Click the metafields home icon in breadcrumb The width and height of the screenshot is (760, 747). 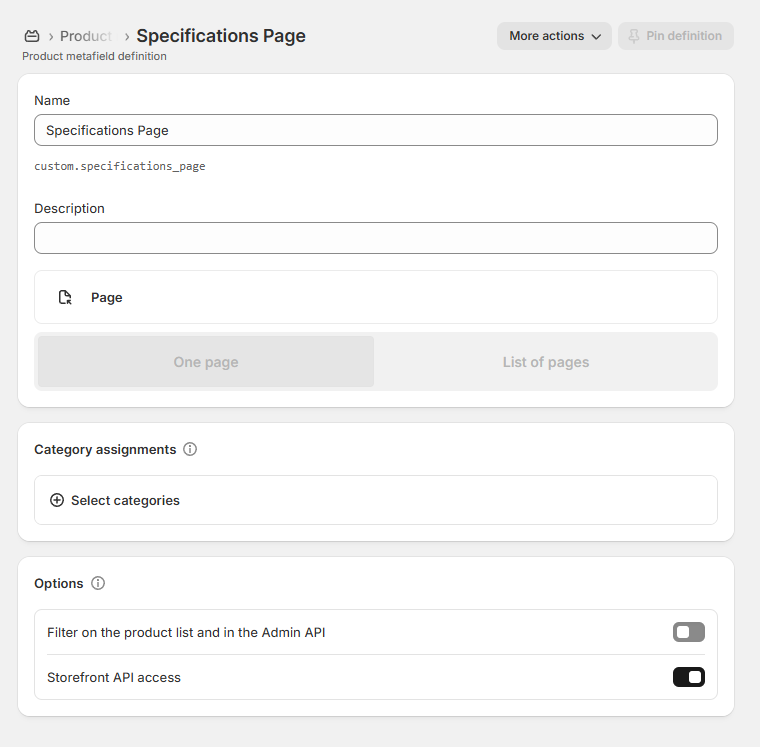[x=32, y=36]
